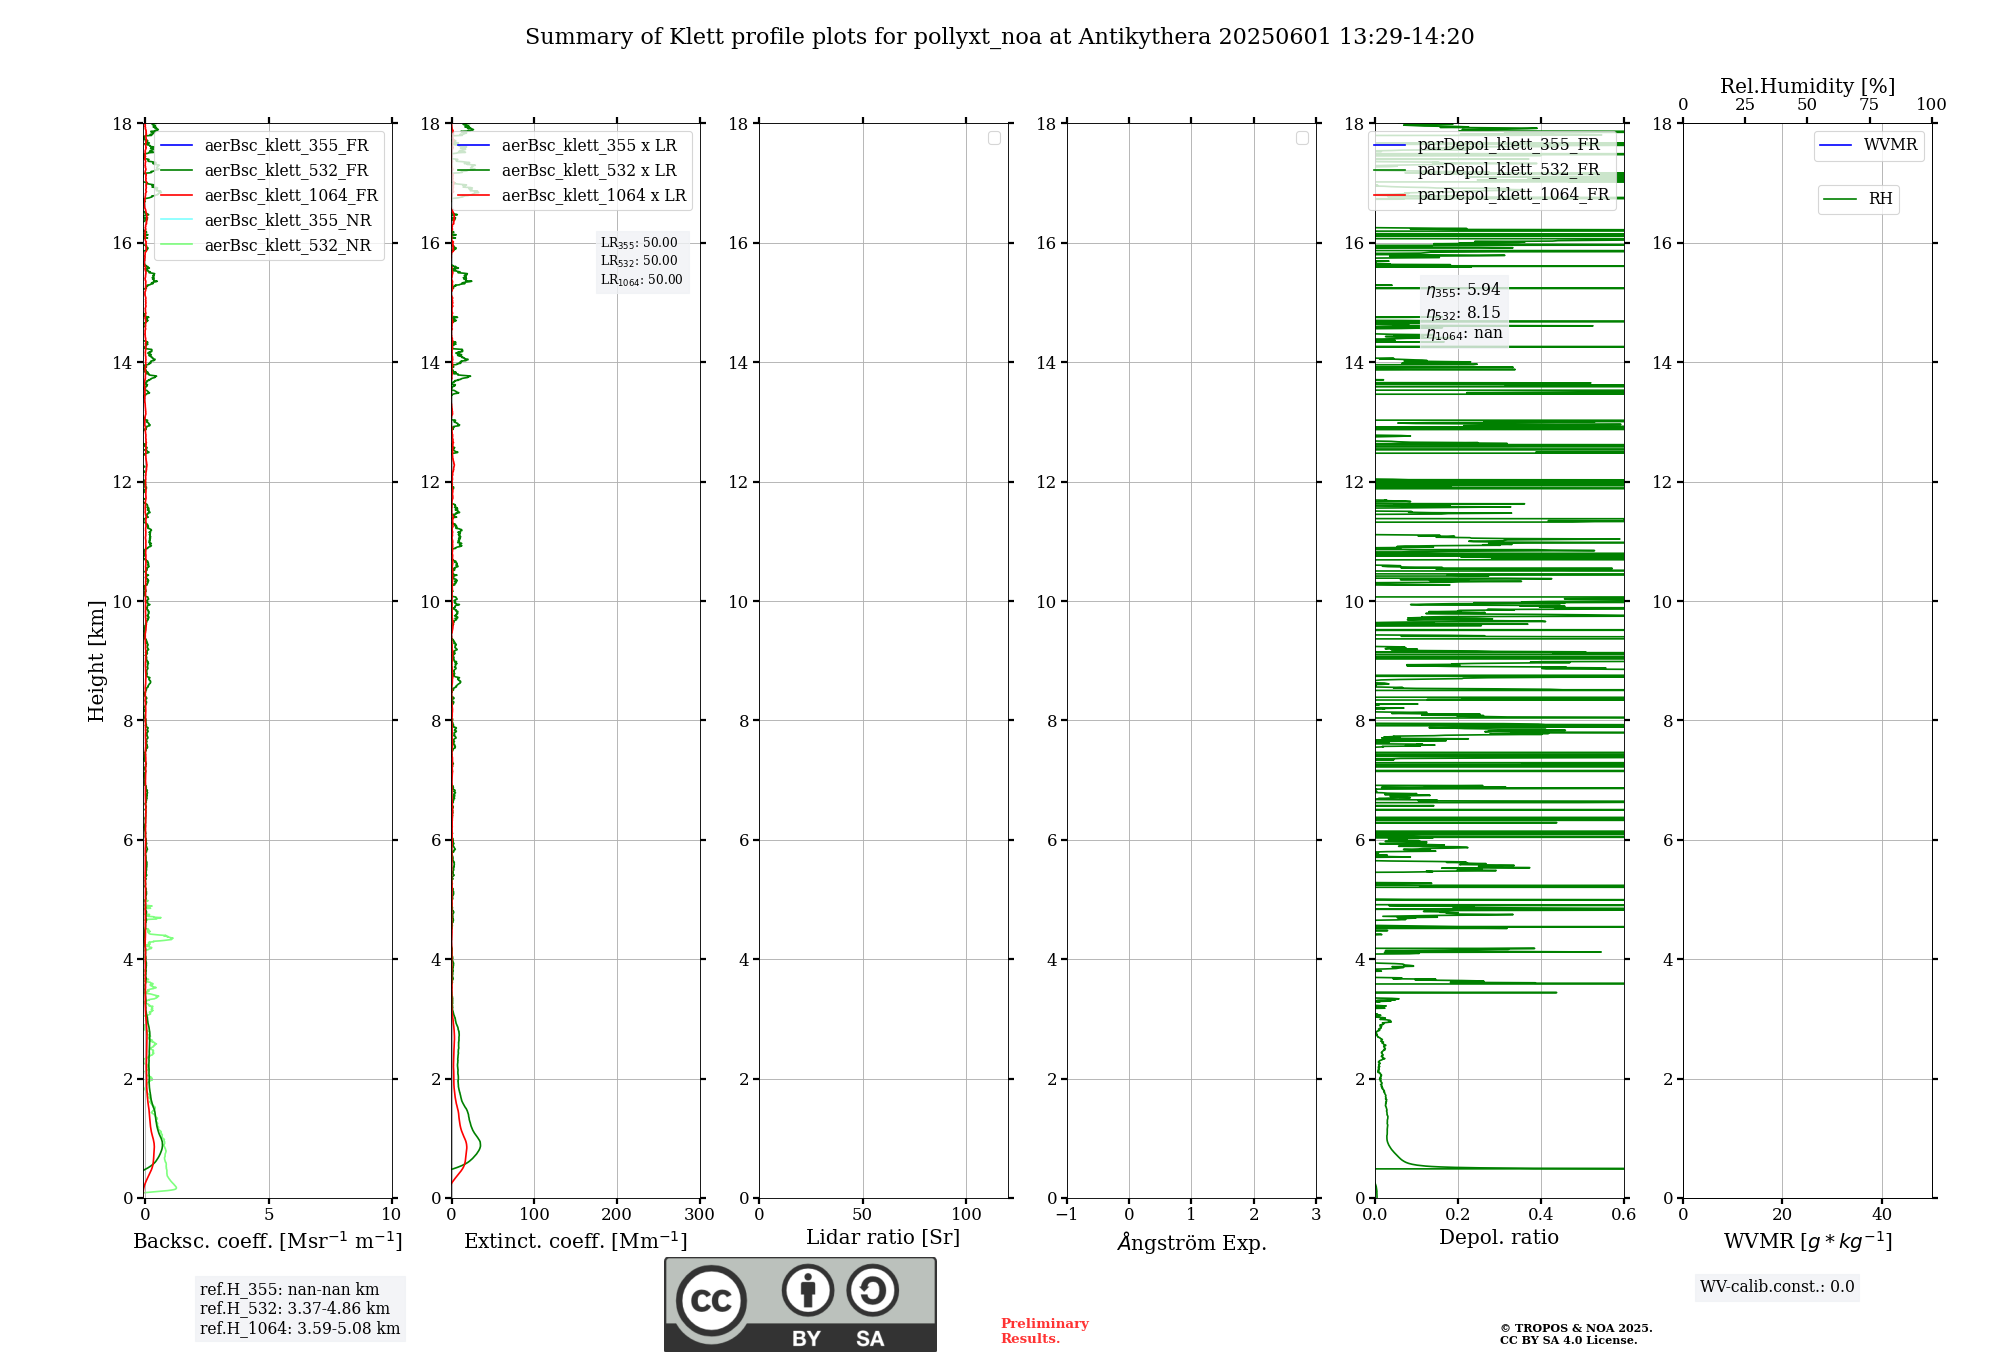The width and height of the screenshot is (2000, 1360).
Task: Click tick label 200 on extinction axis
Action: tap(617, 1215)
